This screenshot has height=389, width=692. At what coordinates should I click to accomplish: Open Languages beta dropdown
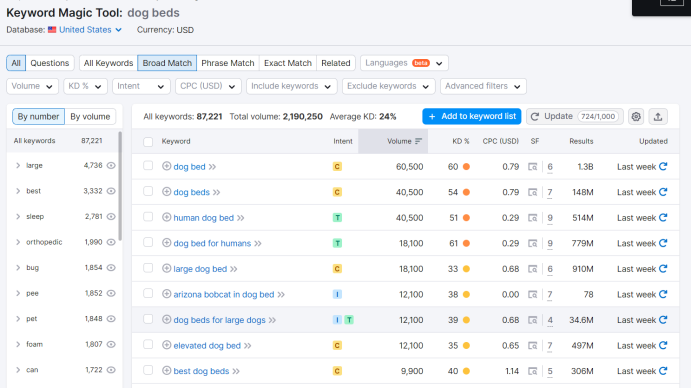404,63
